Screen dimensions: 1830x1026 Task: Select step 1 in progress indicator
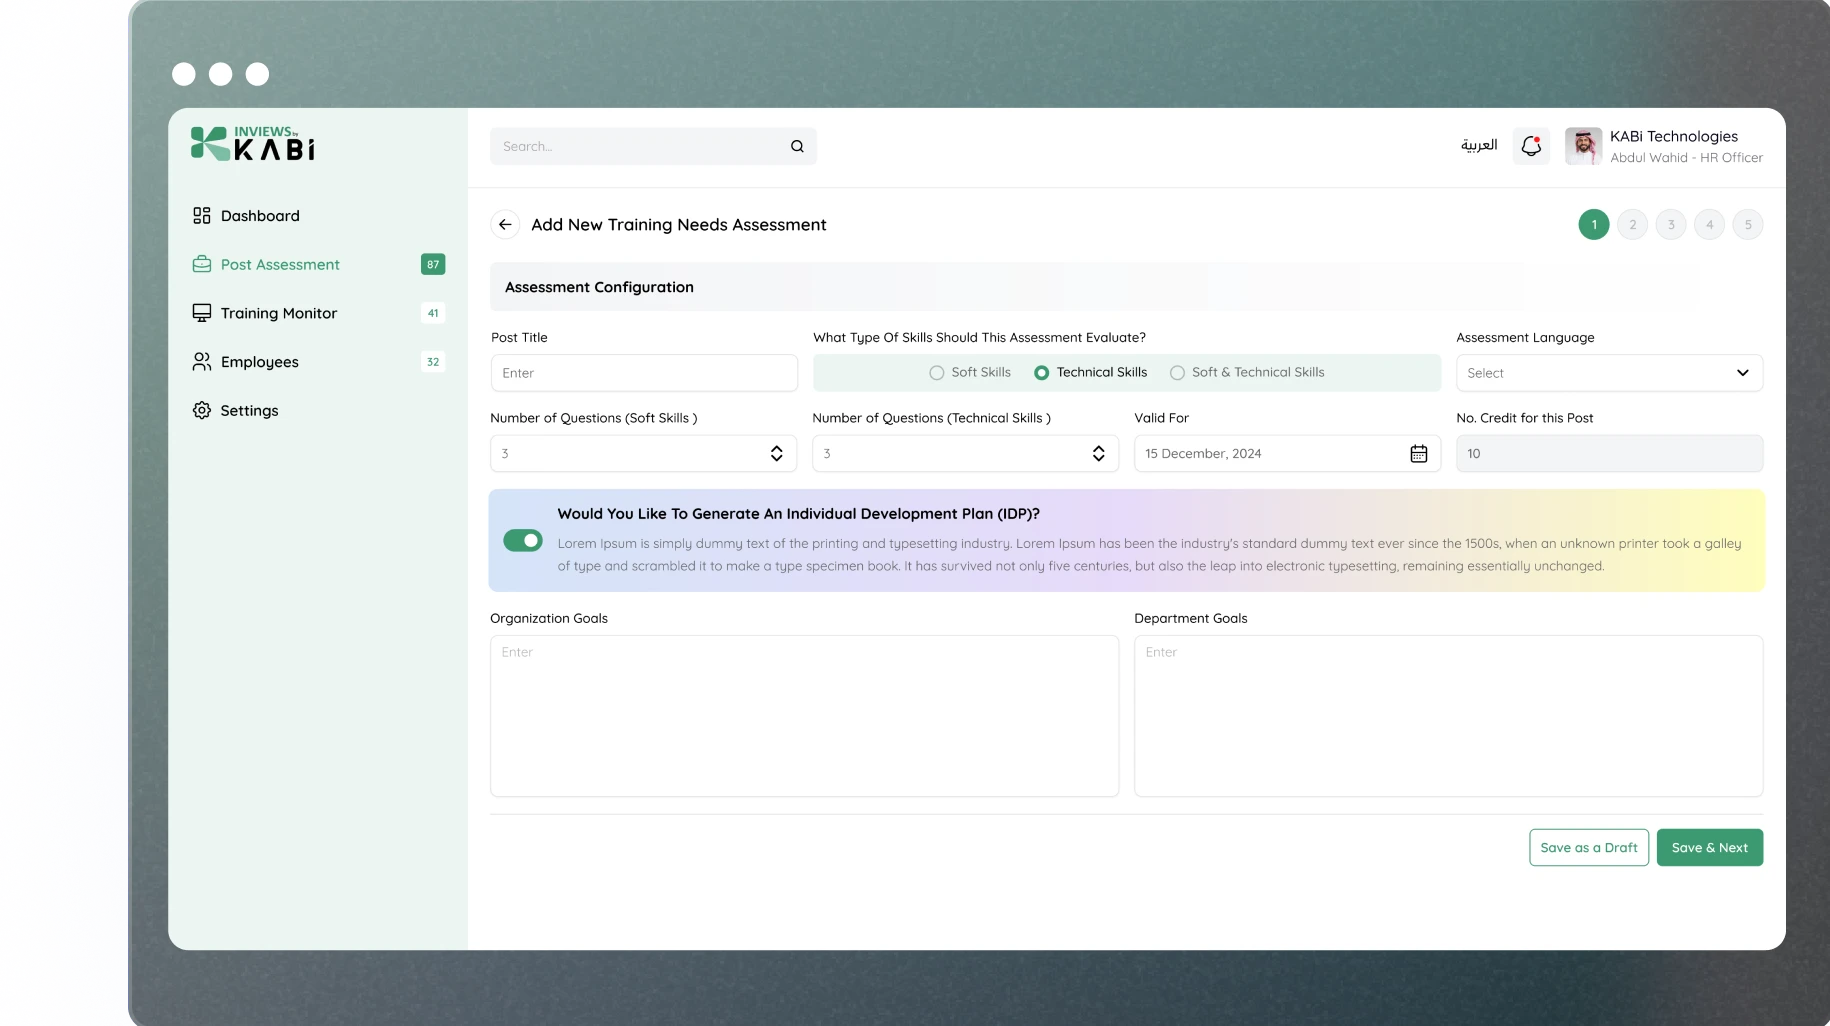tap(1594, 225)
